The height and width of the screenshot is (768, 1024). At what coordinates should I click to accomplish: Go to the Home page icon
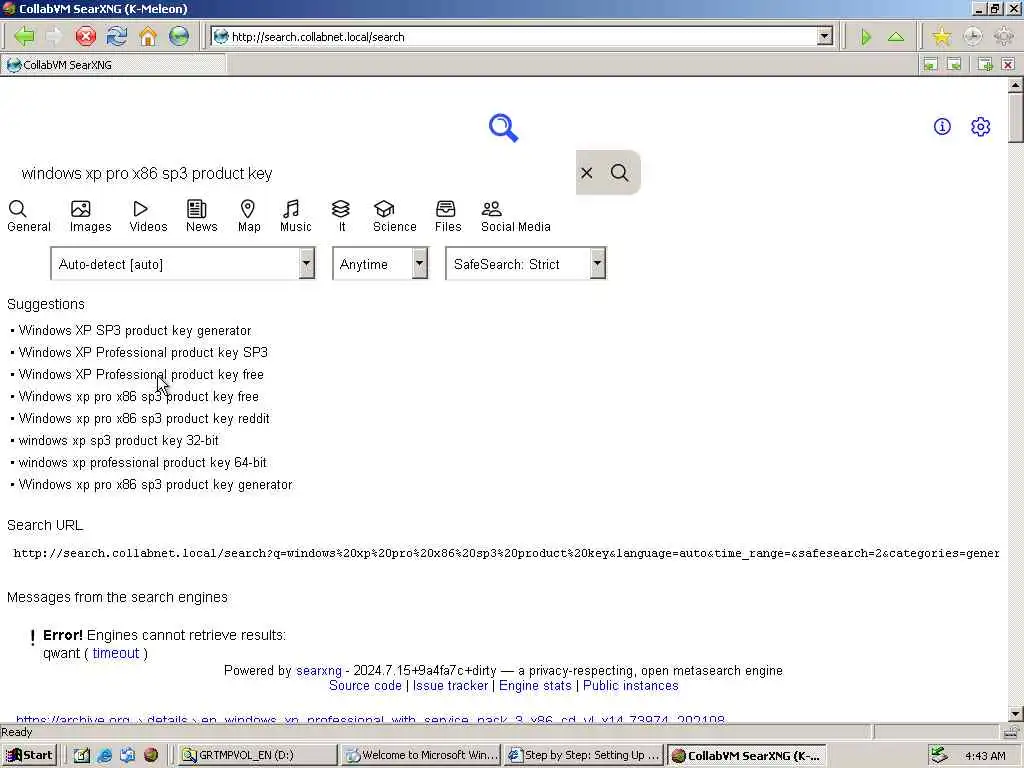(x=148, y=36)
